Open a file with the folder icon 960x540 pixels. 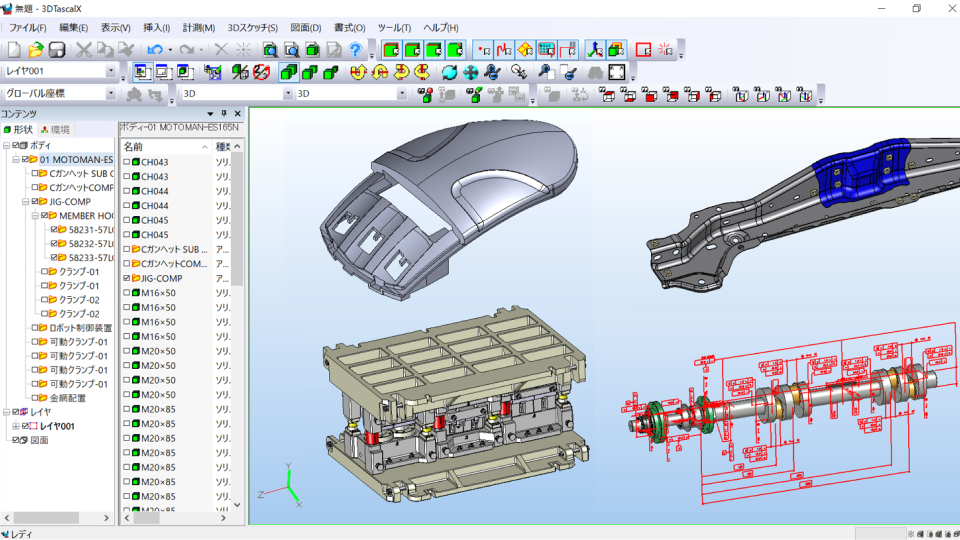click(x=36, y=49)
